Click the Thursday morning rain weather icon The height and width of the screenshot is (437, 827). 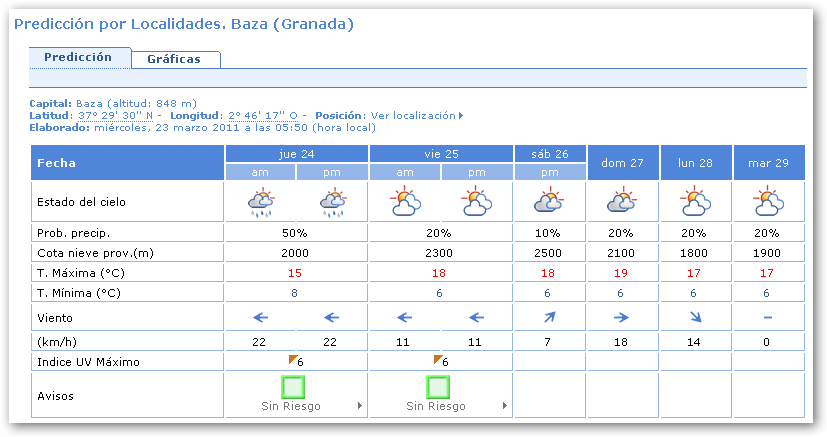[x=261, y=203]
